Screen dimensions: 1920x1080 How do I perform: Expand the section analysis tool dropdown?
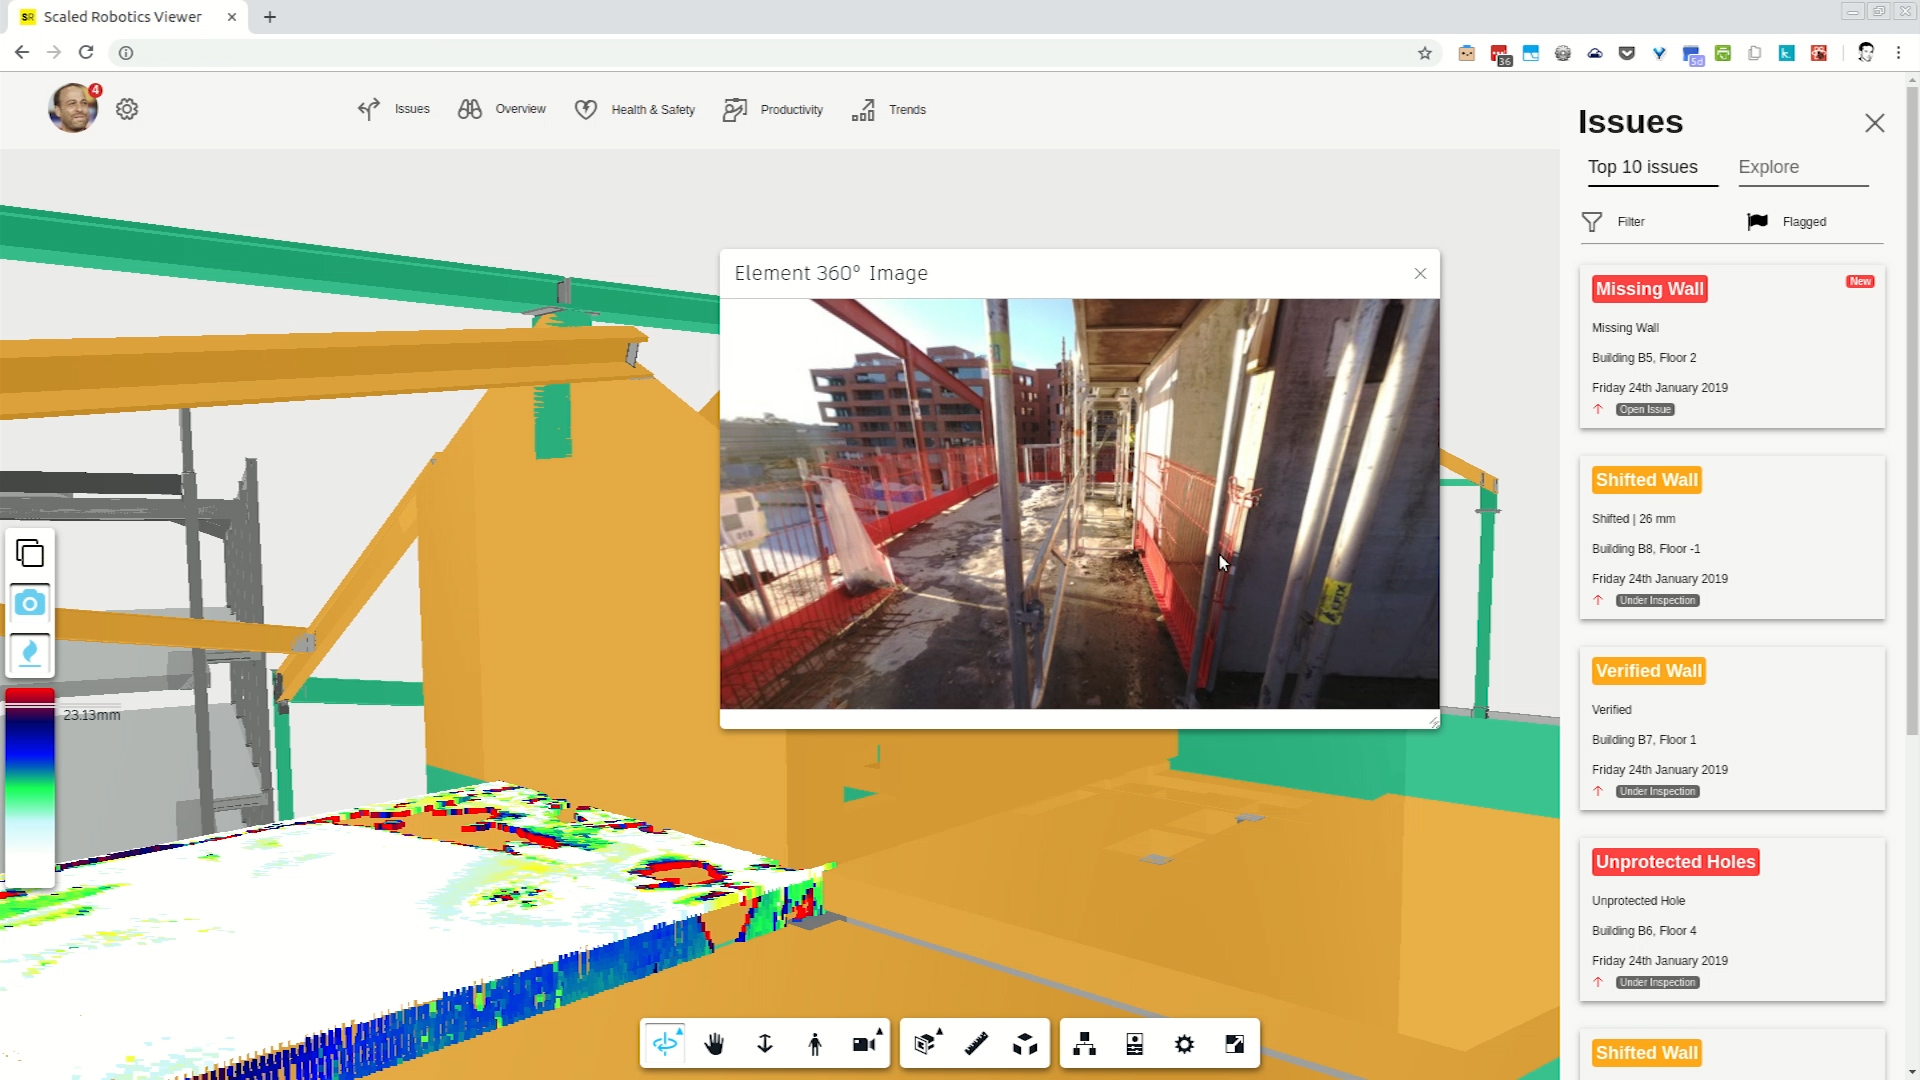(940, 1031)
